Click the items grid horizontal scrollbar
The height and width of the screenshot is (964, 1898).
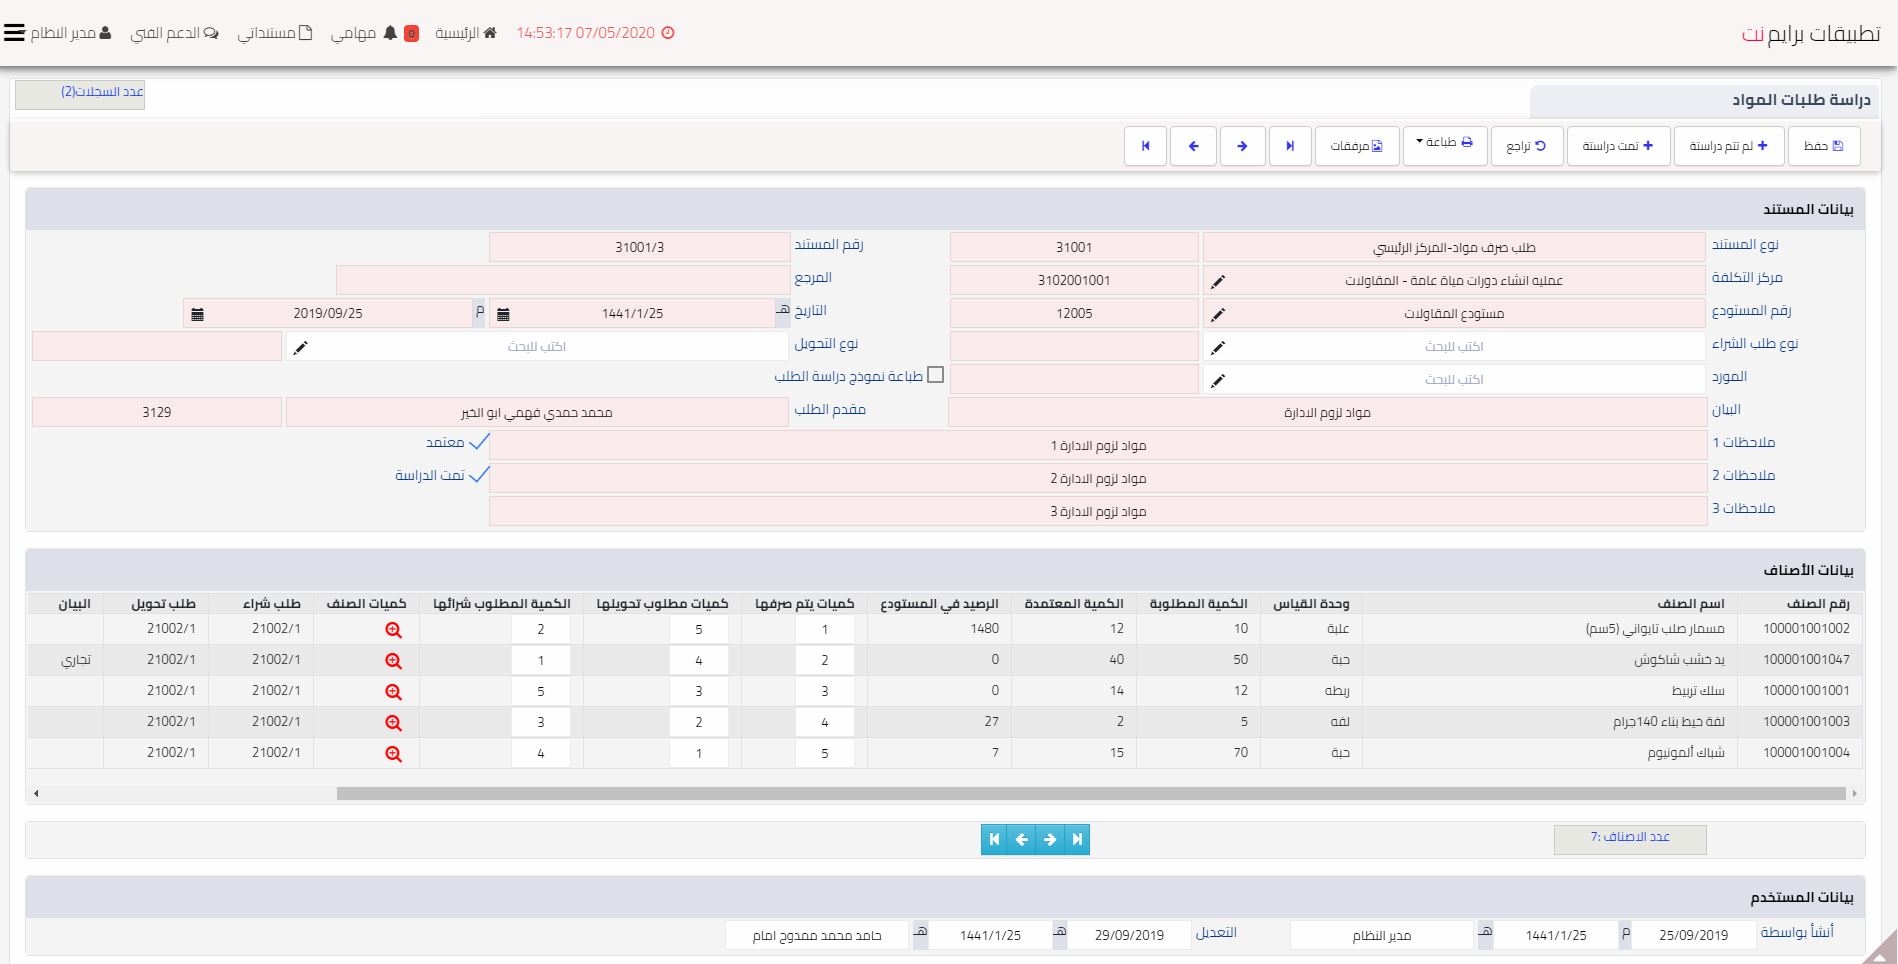coord(1090,794)
